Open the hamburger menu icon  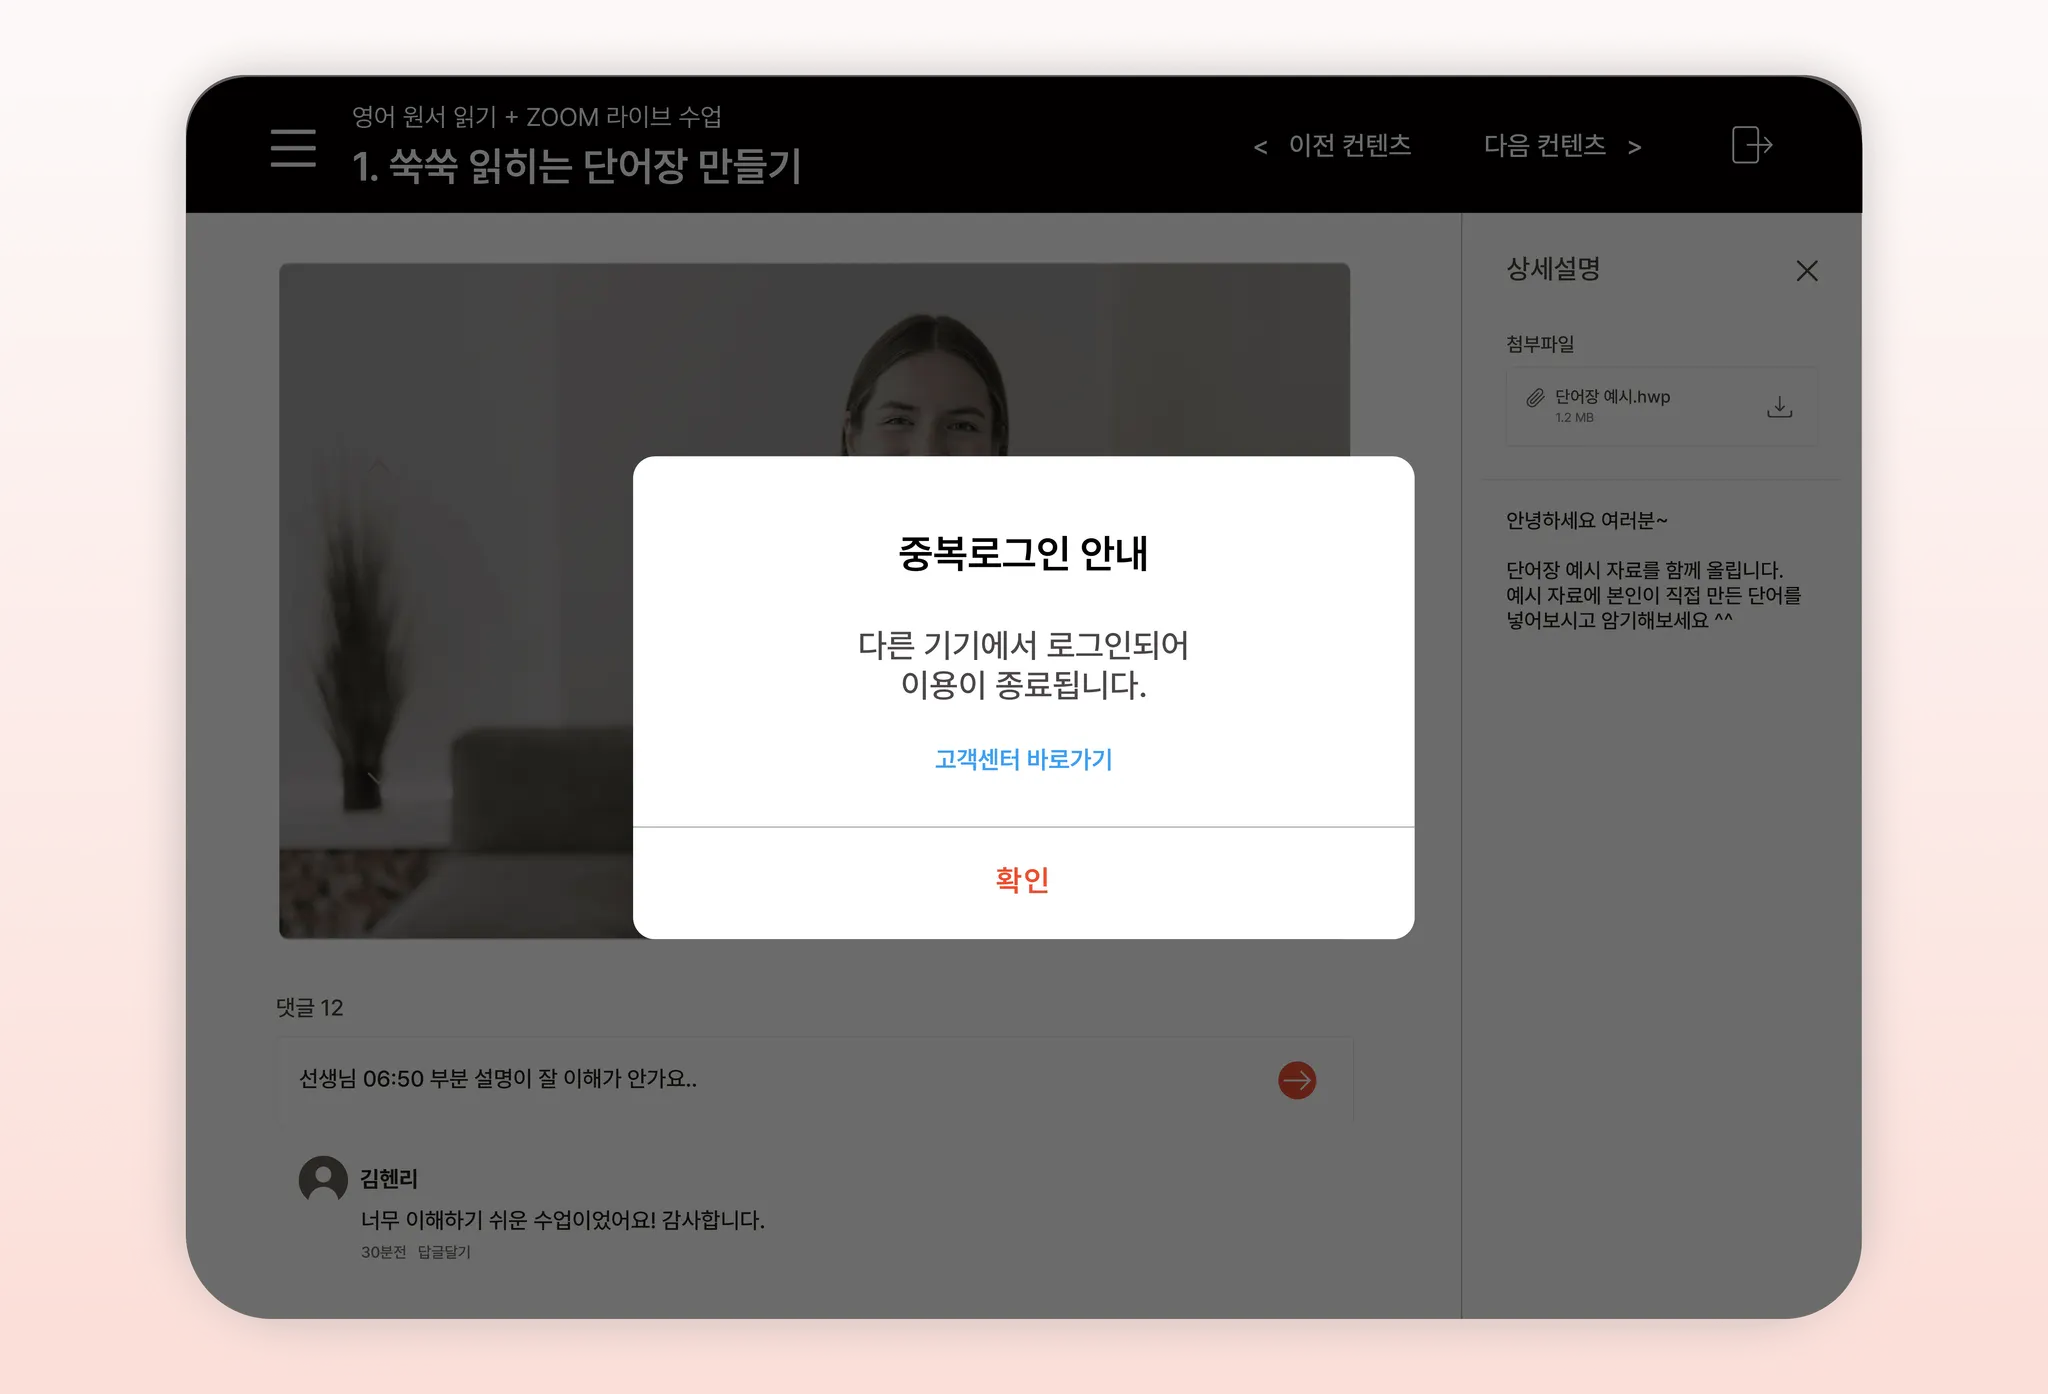pyautogui.click(x=293, y=147)
